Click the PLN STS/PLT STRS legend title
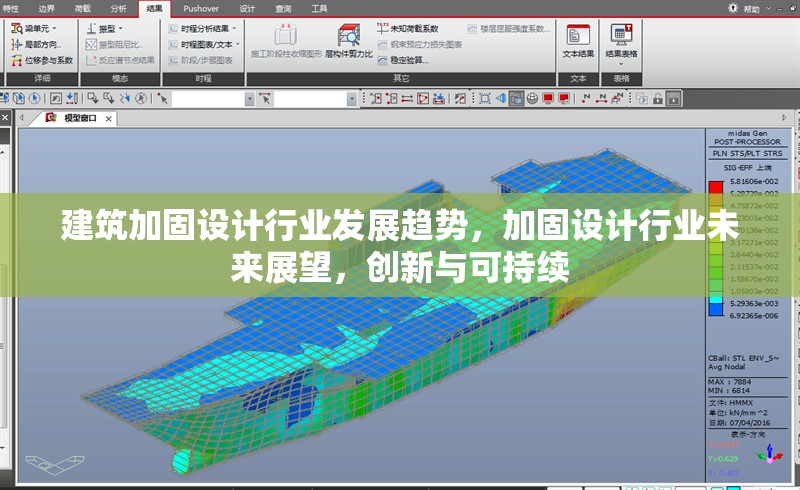 [x=747, y=153]
